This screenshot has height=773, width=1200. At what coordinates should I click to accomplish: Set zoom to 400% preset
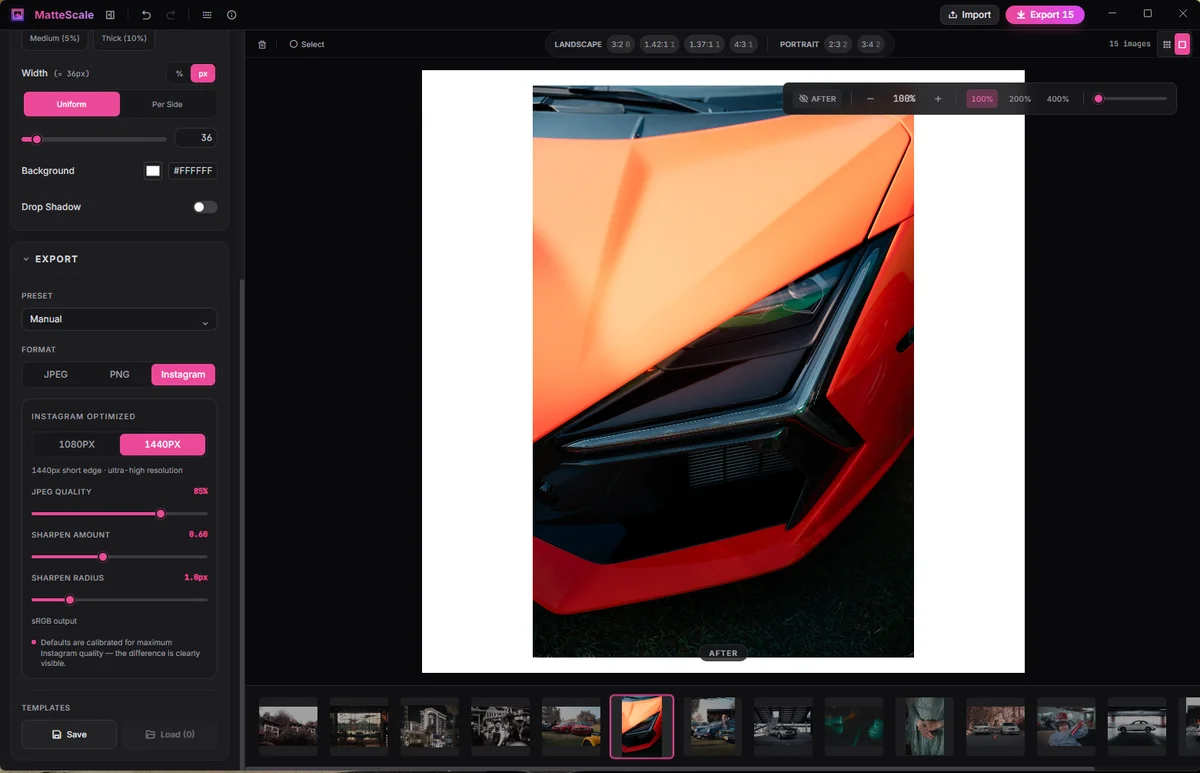point(1058,99)
